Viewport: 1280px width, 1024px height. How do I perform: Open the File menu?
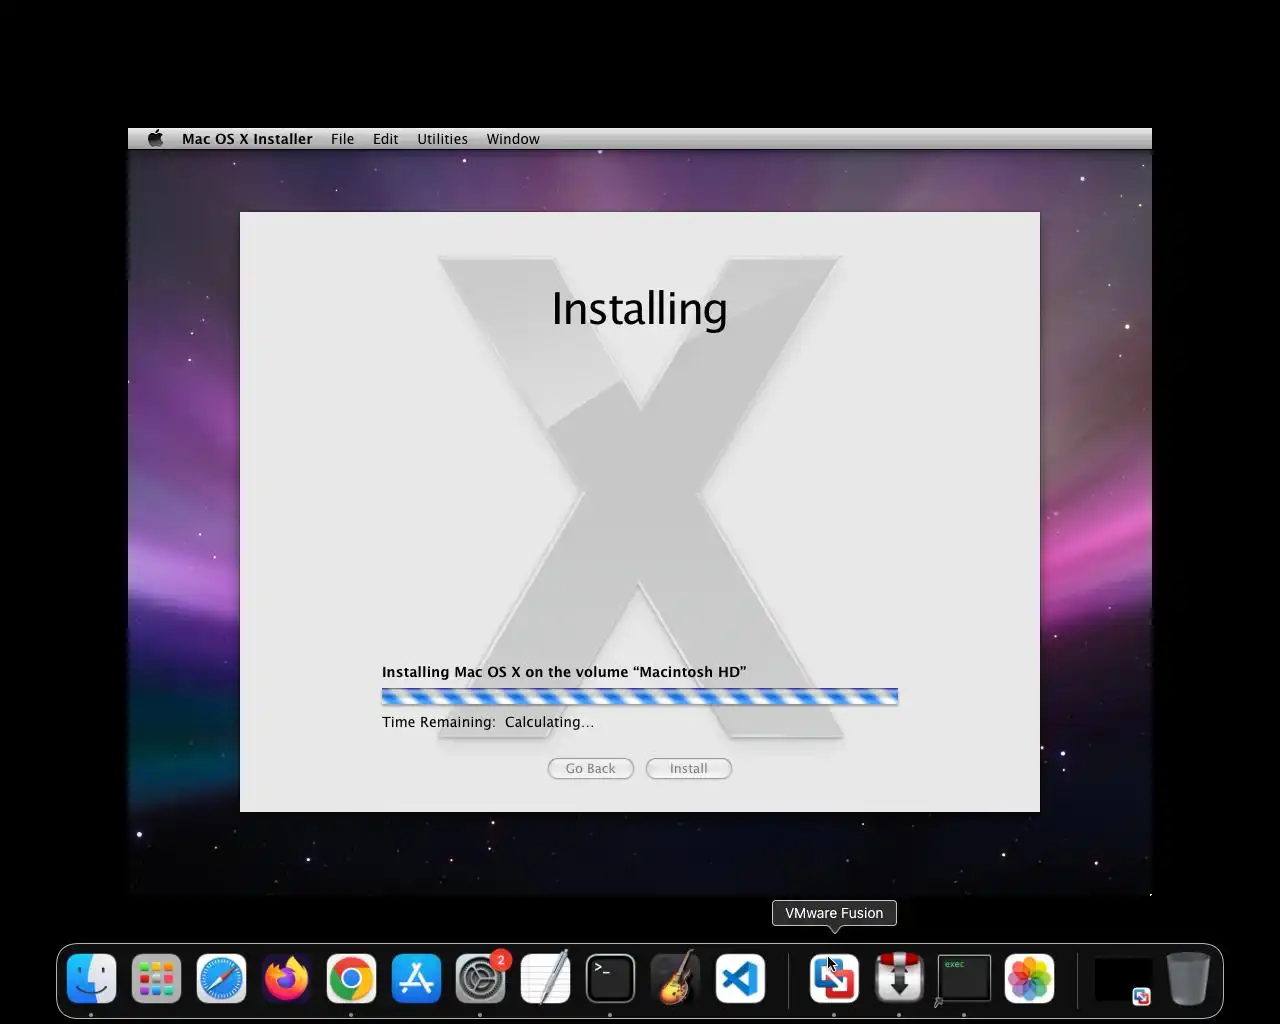coord(342,139)
